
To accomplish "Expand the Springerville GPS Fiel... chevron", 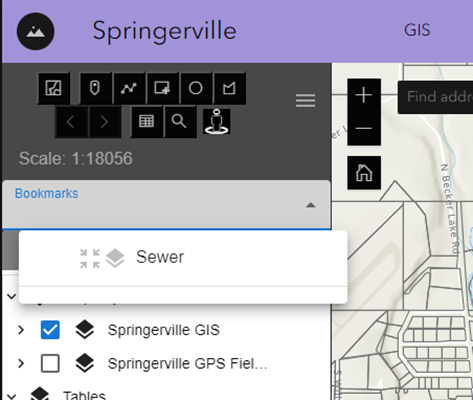I will (x=21, y=363).
